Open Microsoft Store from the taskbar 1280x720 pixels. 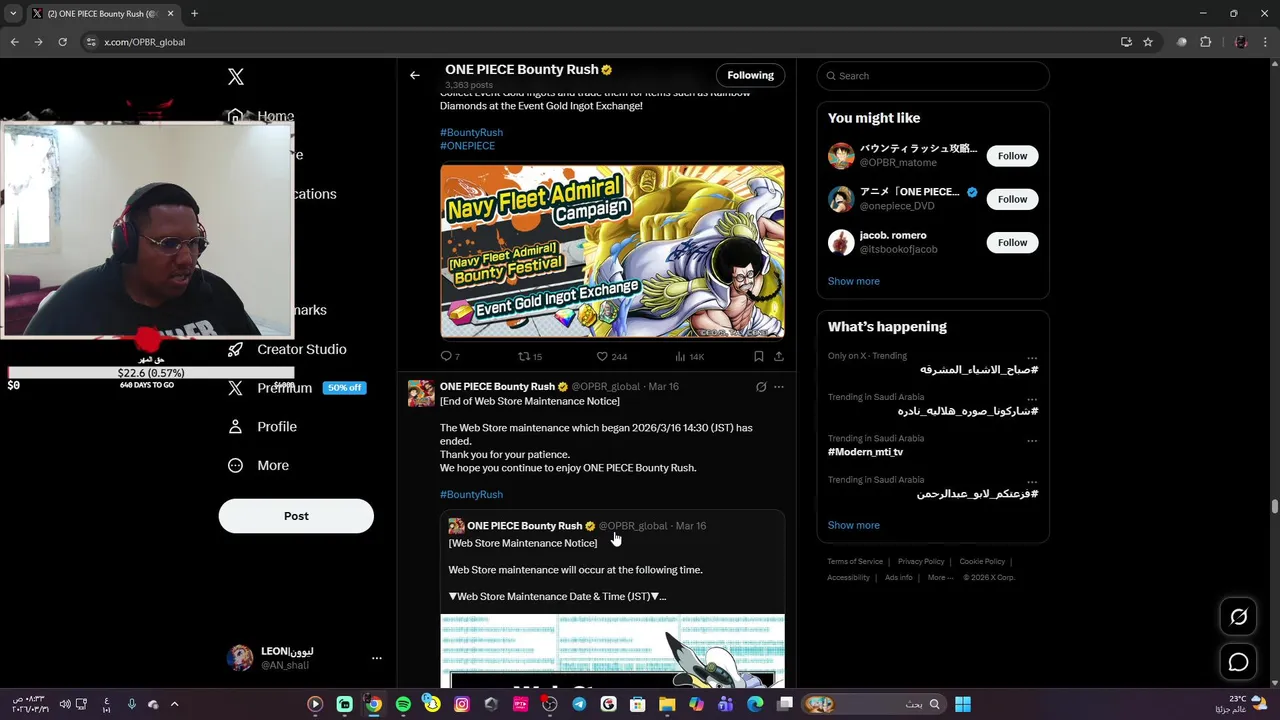[638, 704]
